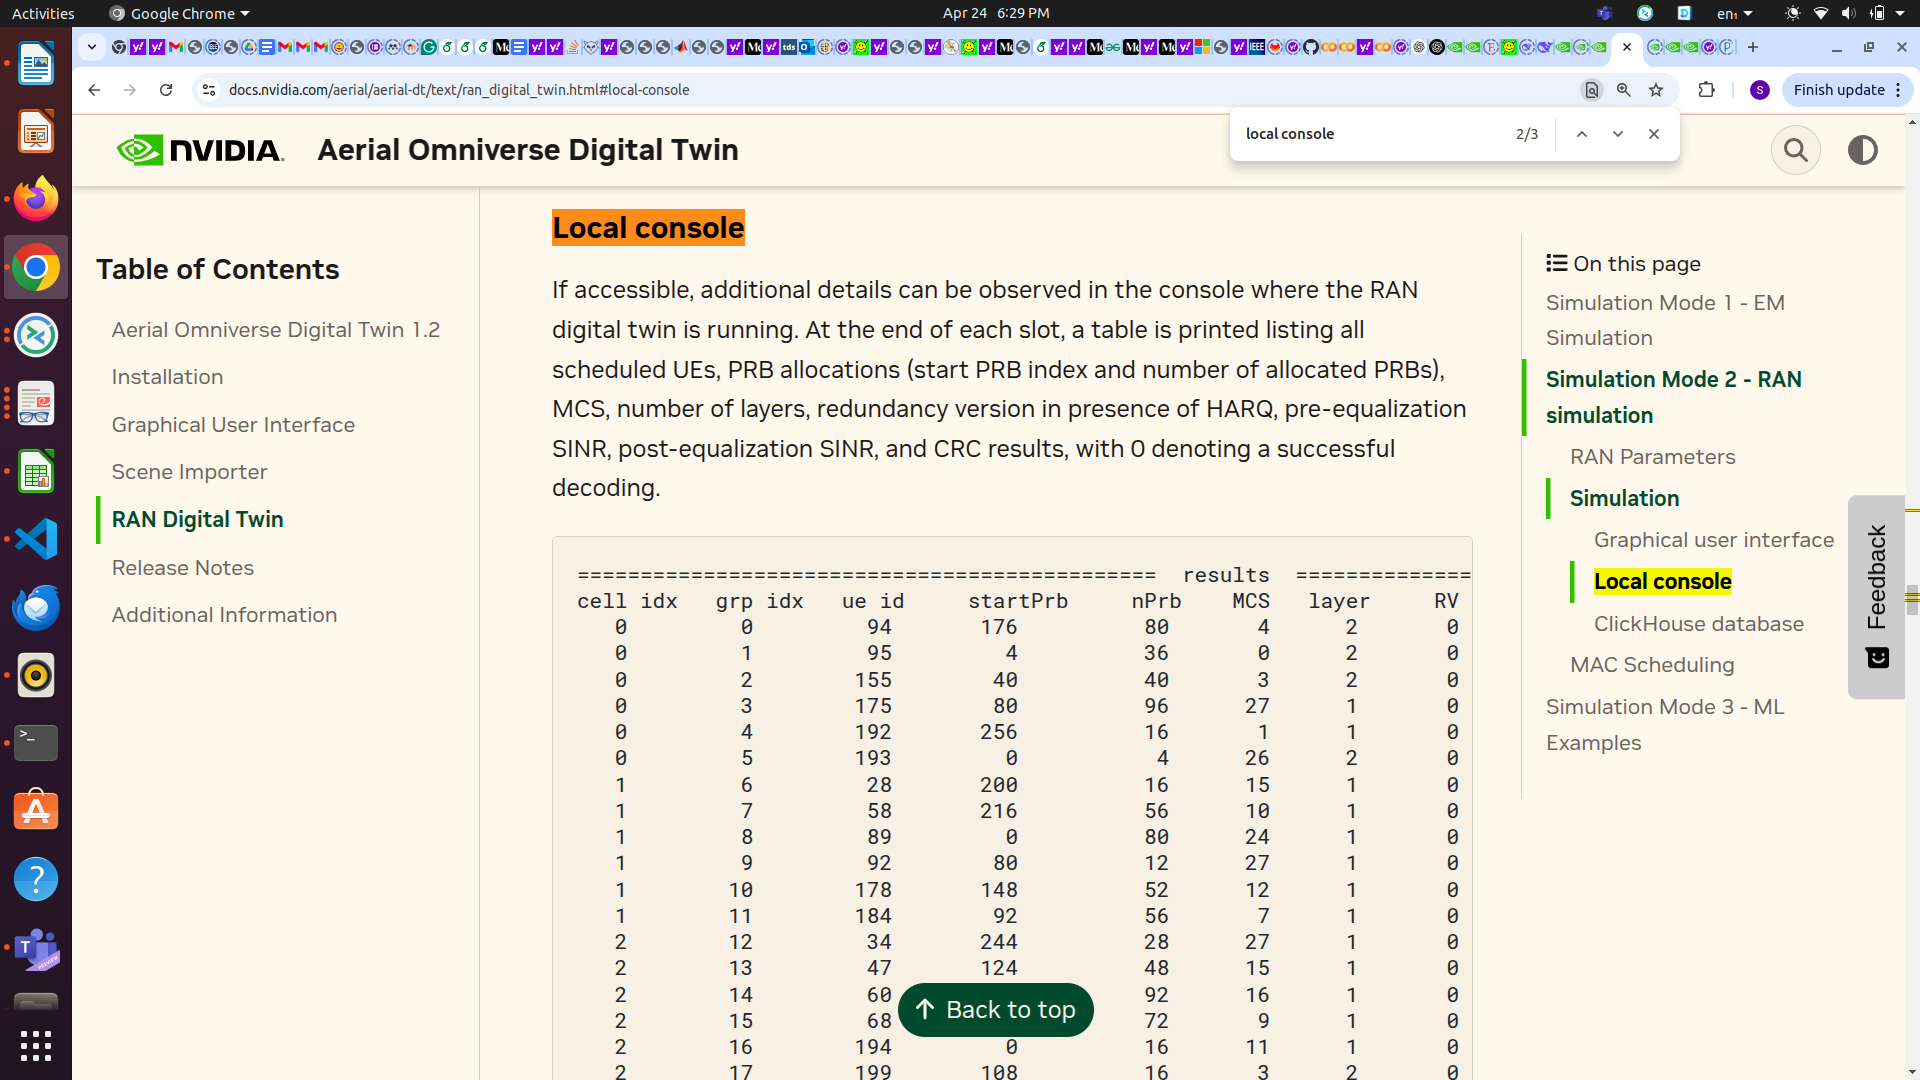Open ClickHouse database page link
Viewport: 1920px width, 1080px height.
click(x=1698, y=624)
